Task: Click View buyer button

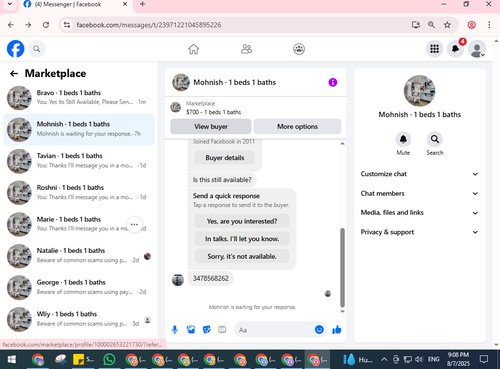Action: (211, 126)
